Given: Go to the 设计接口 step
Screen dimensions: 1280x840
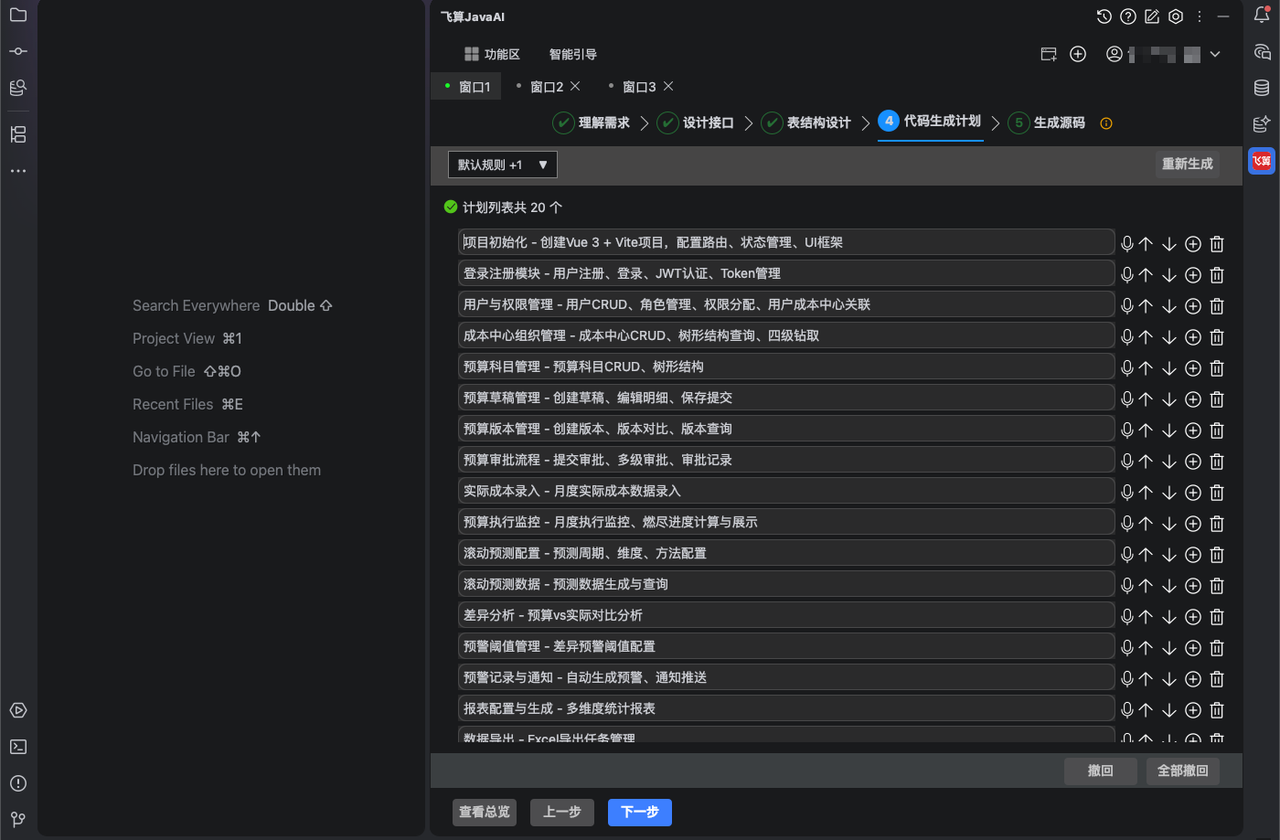Looking at the screenshot, I should (696, 123).
